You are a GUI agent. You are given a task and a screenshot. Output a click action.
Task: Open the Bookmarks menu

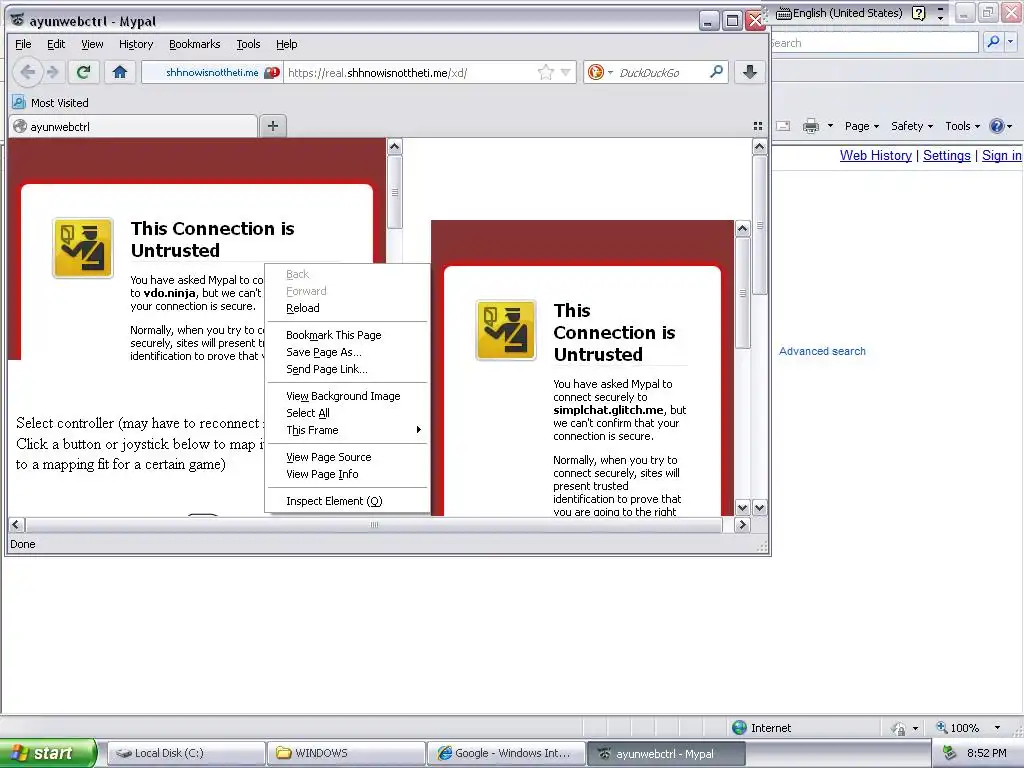195,44
